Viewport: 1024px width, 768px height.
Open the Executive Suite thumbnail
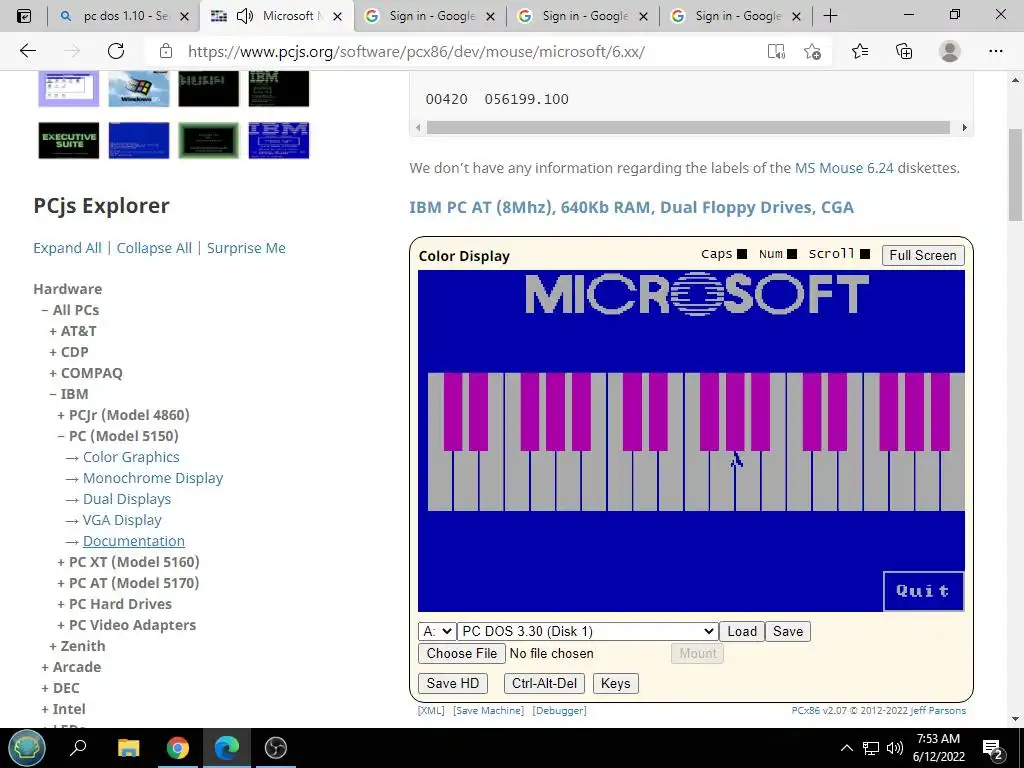click(69, 140)
